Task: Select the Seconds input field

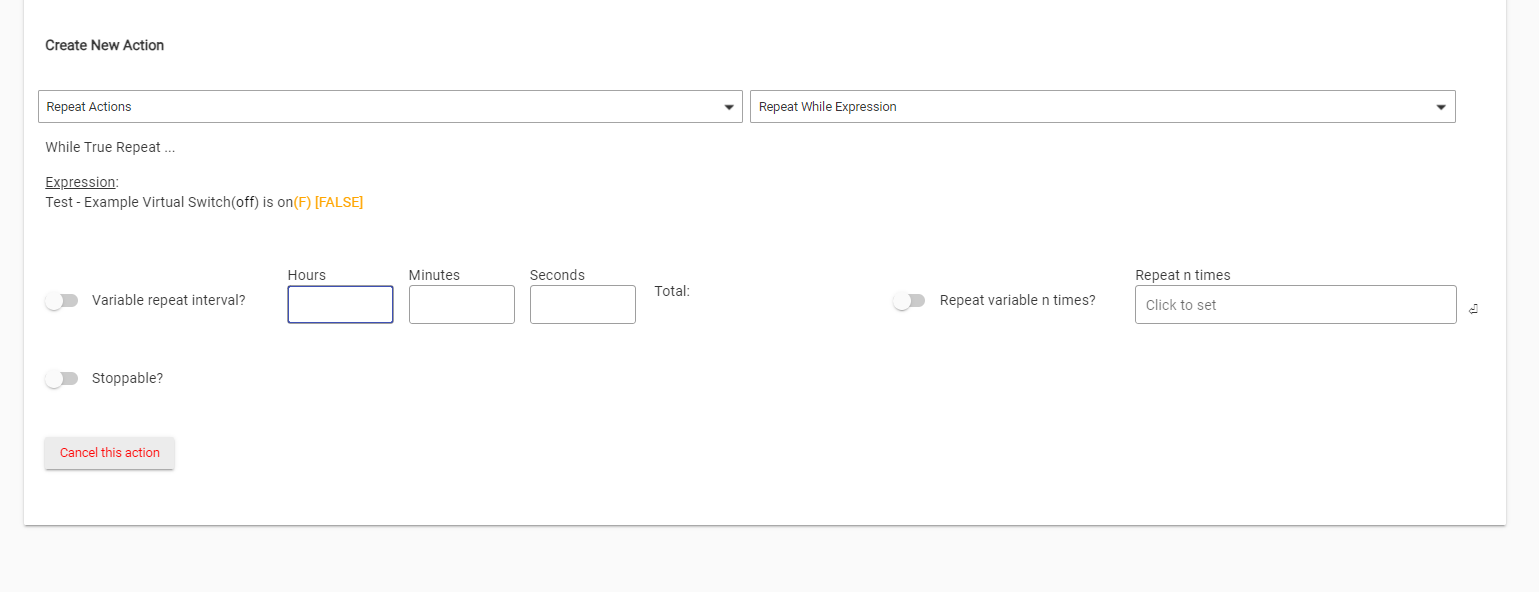Action: point(582,305)
